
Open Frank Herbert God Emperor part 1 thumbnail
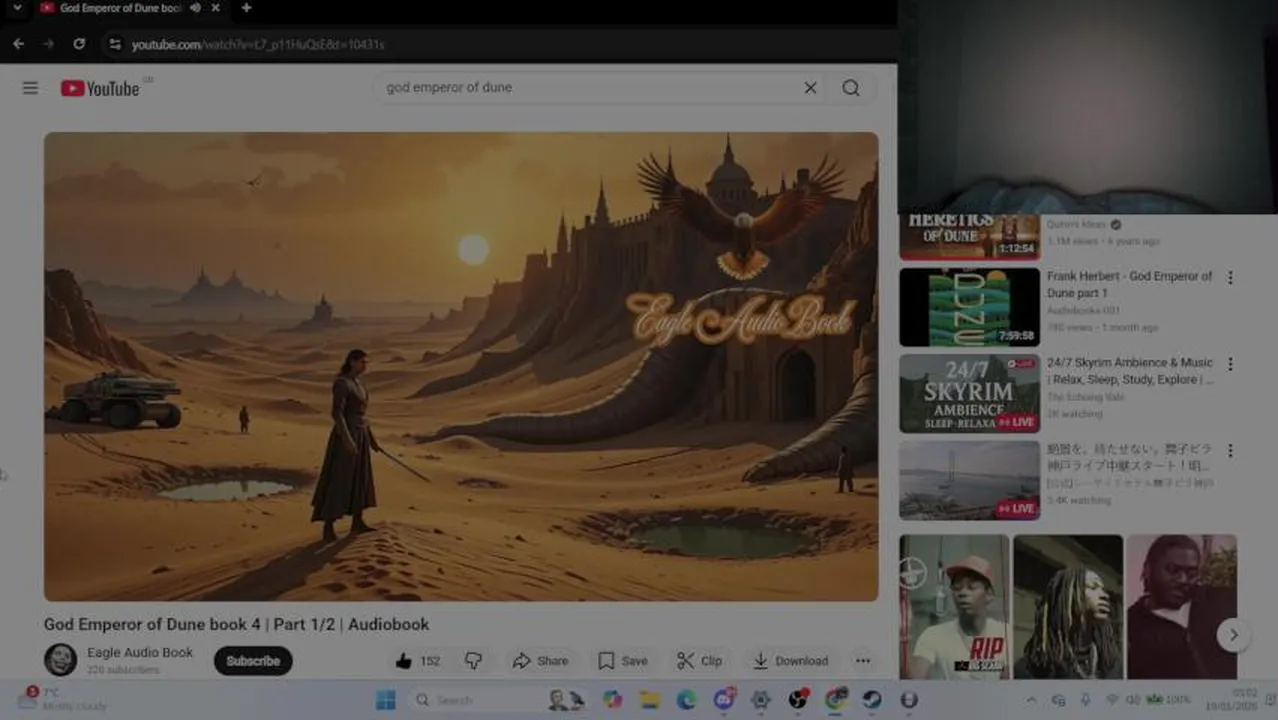coord(969,307)
